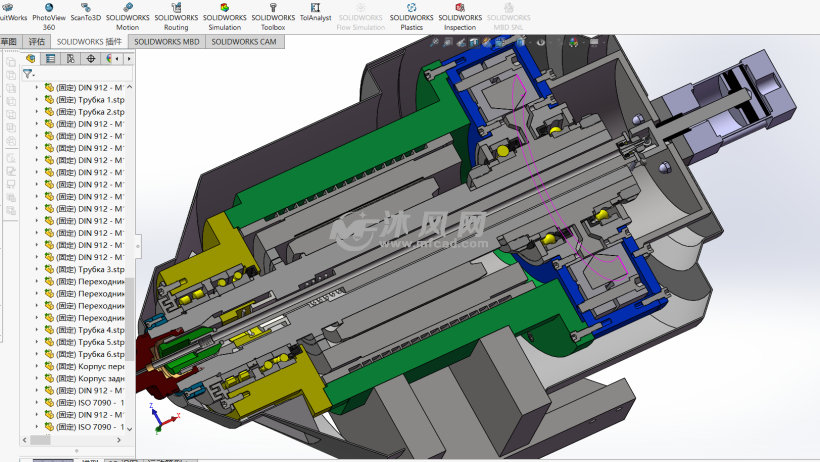Viewport: 820px width, 462px height.
Task: Launch SOLIDWORKS Routing add-in
Action: pyautogui.click(x=176, y=13)
